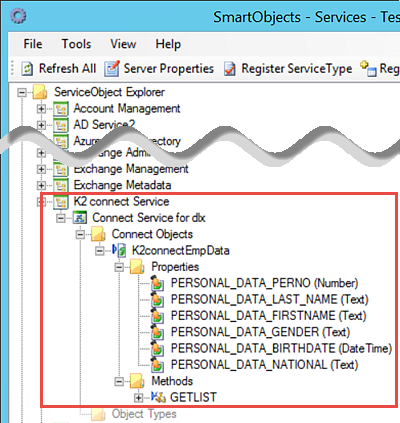Viewport: 400px width, 423px height.
Task: Click the PERSONAL_DATA_LAST_NAME property icon
Action: pos(157,300)
